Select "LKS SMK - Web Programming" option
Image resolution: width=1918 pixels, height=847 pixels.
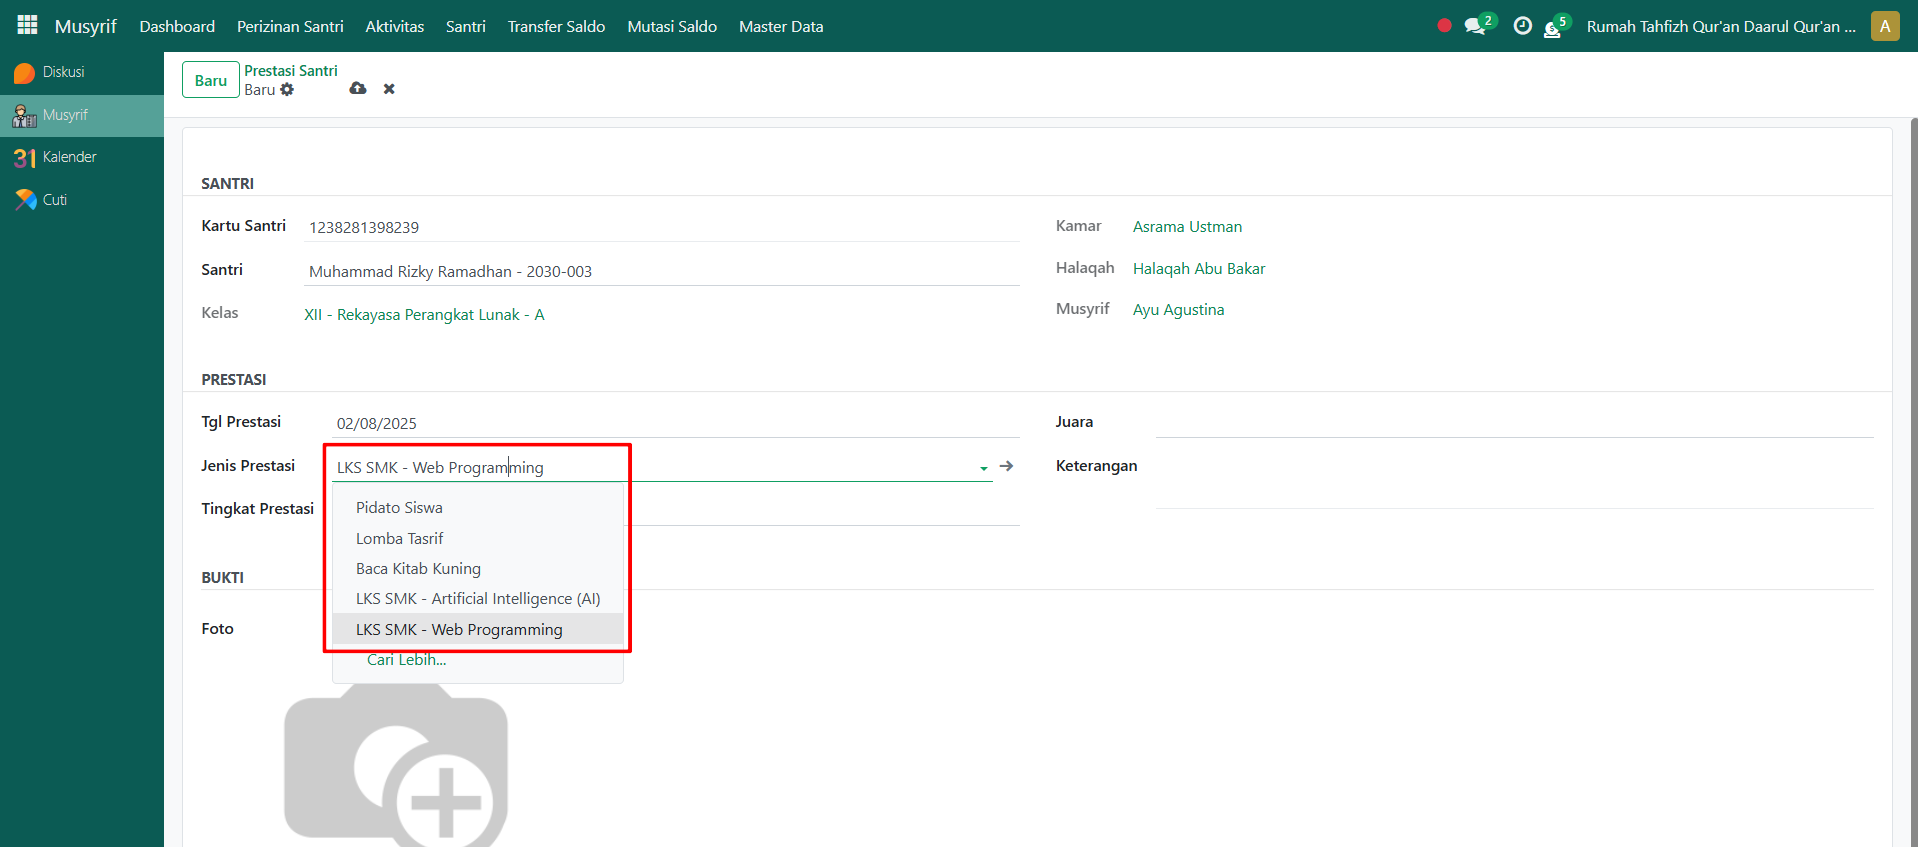(459, 629)
